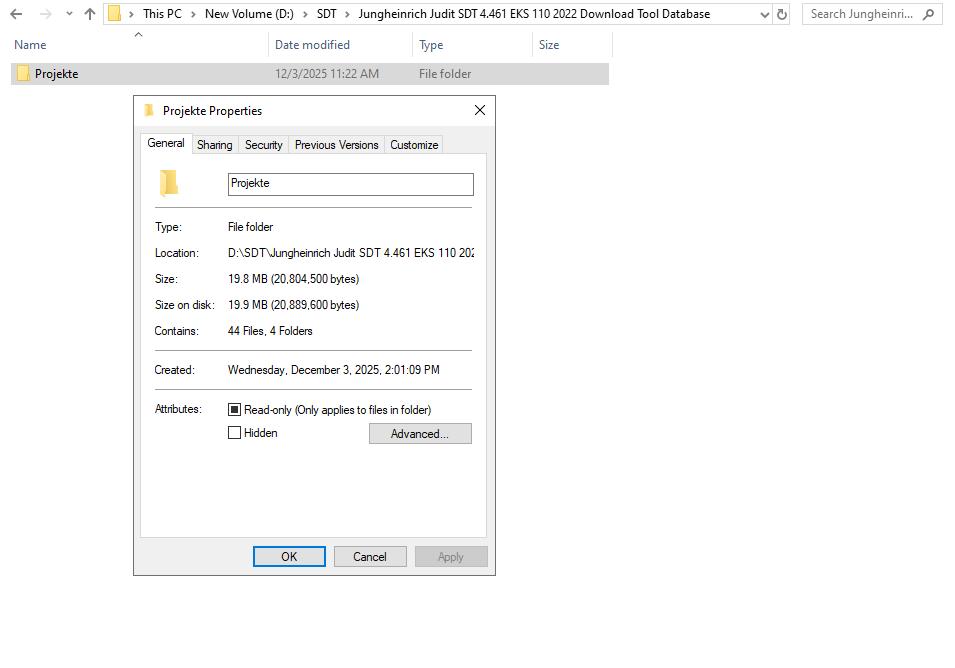
Task: Open the address bar history dropdown
Action: pyautogui.click(x=765, y=15)
